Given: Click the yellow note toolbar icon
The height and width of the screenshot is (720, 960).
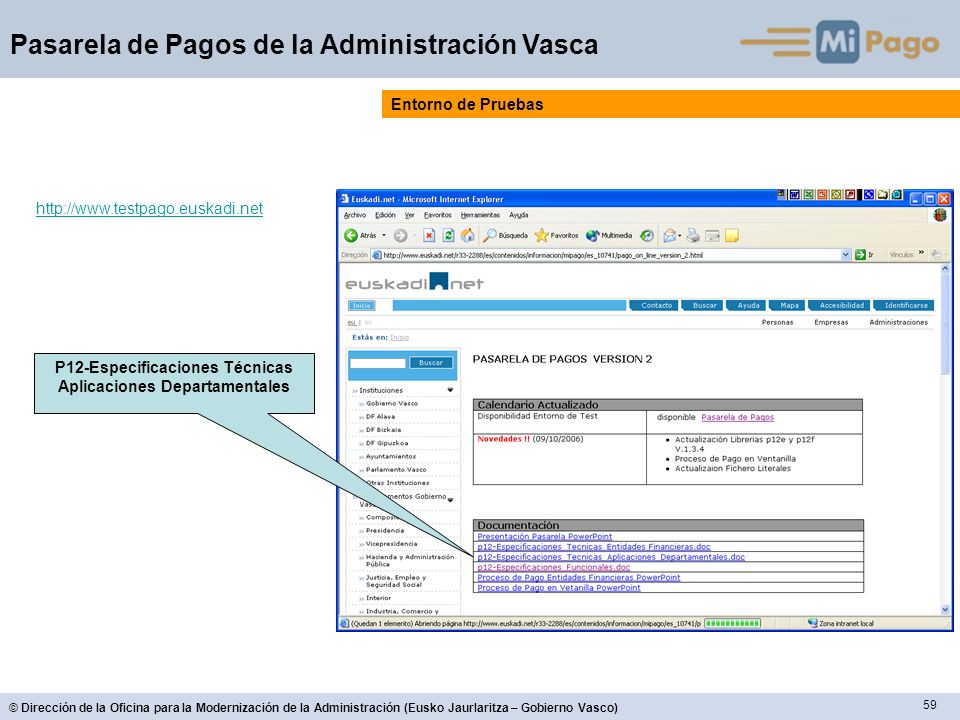Looking at the screenshot, I should pyautogui.click(x=732, y=236).
